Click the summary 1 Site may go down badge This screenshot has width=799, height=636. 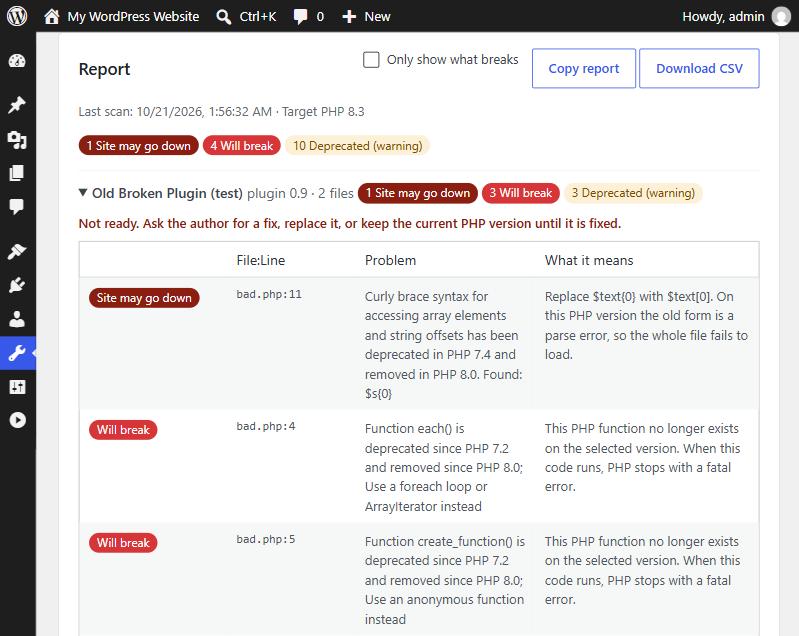(139, 146)
